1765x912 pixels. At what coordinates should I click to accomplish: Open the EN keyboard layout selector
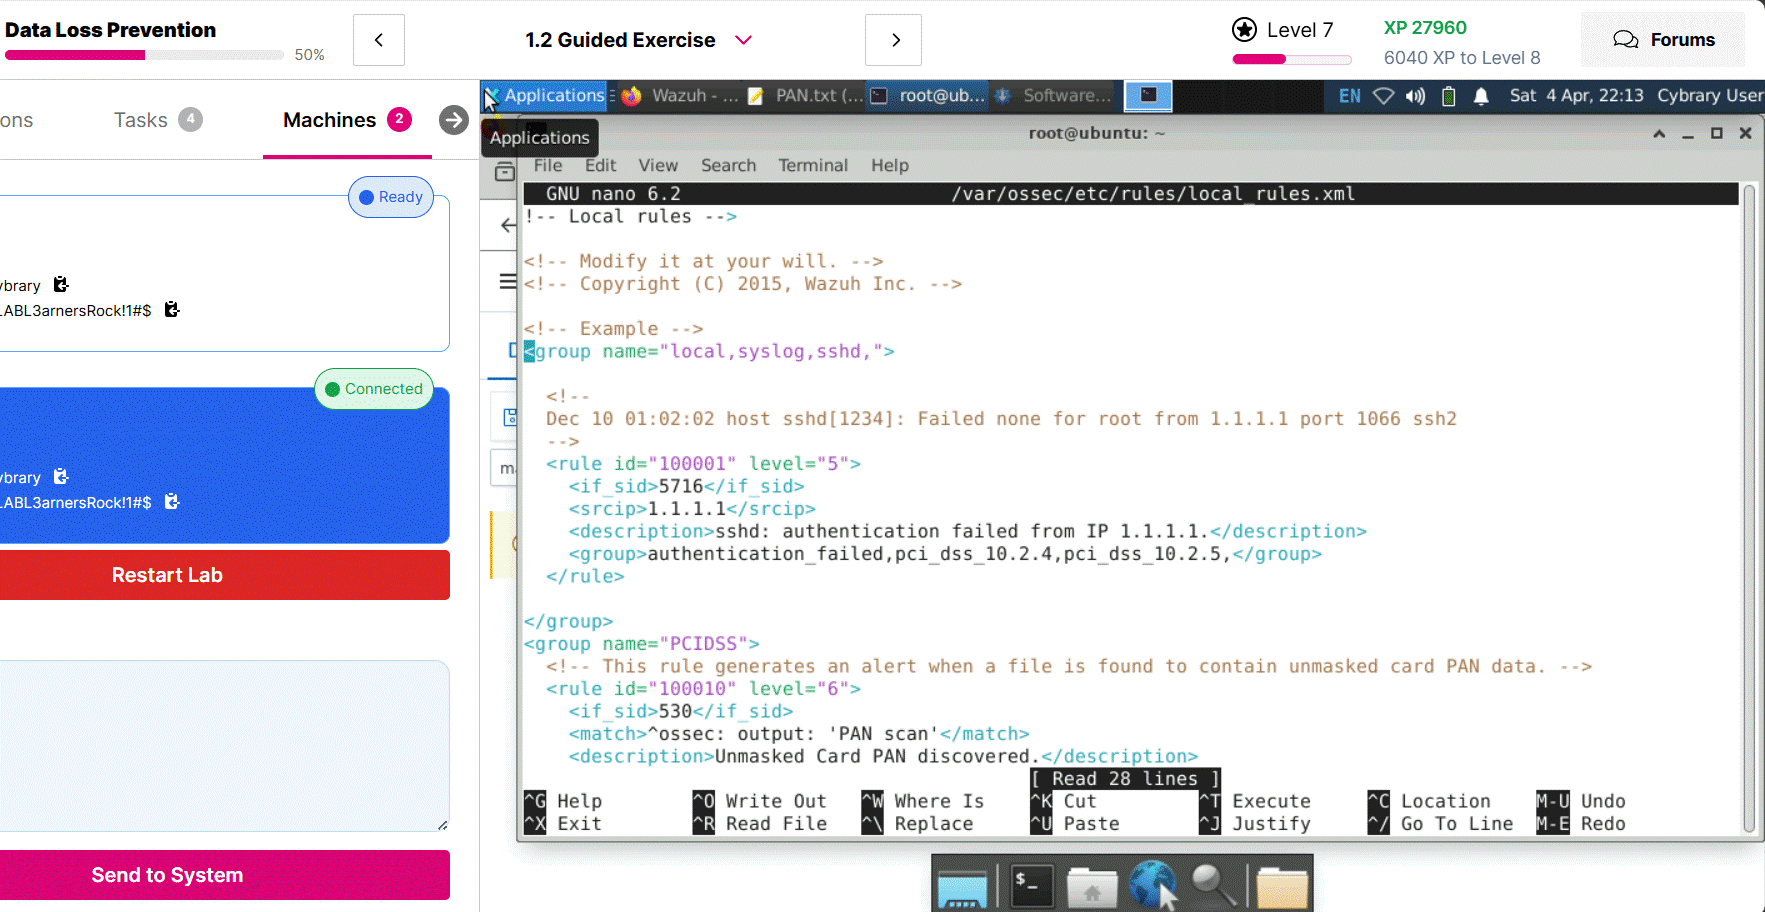pyautogui.click(x=1349, y=96)
